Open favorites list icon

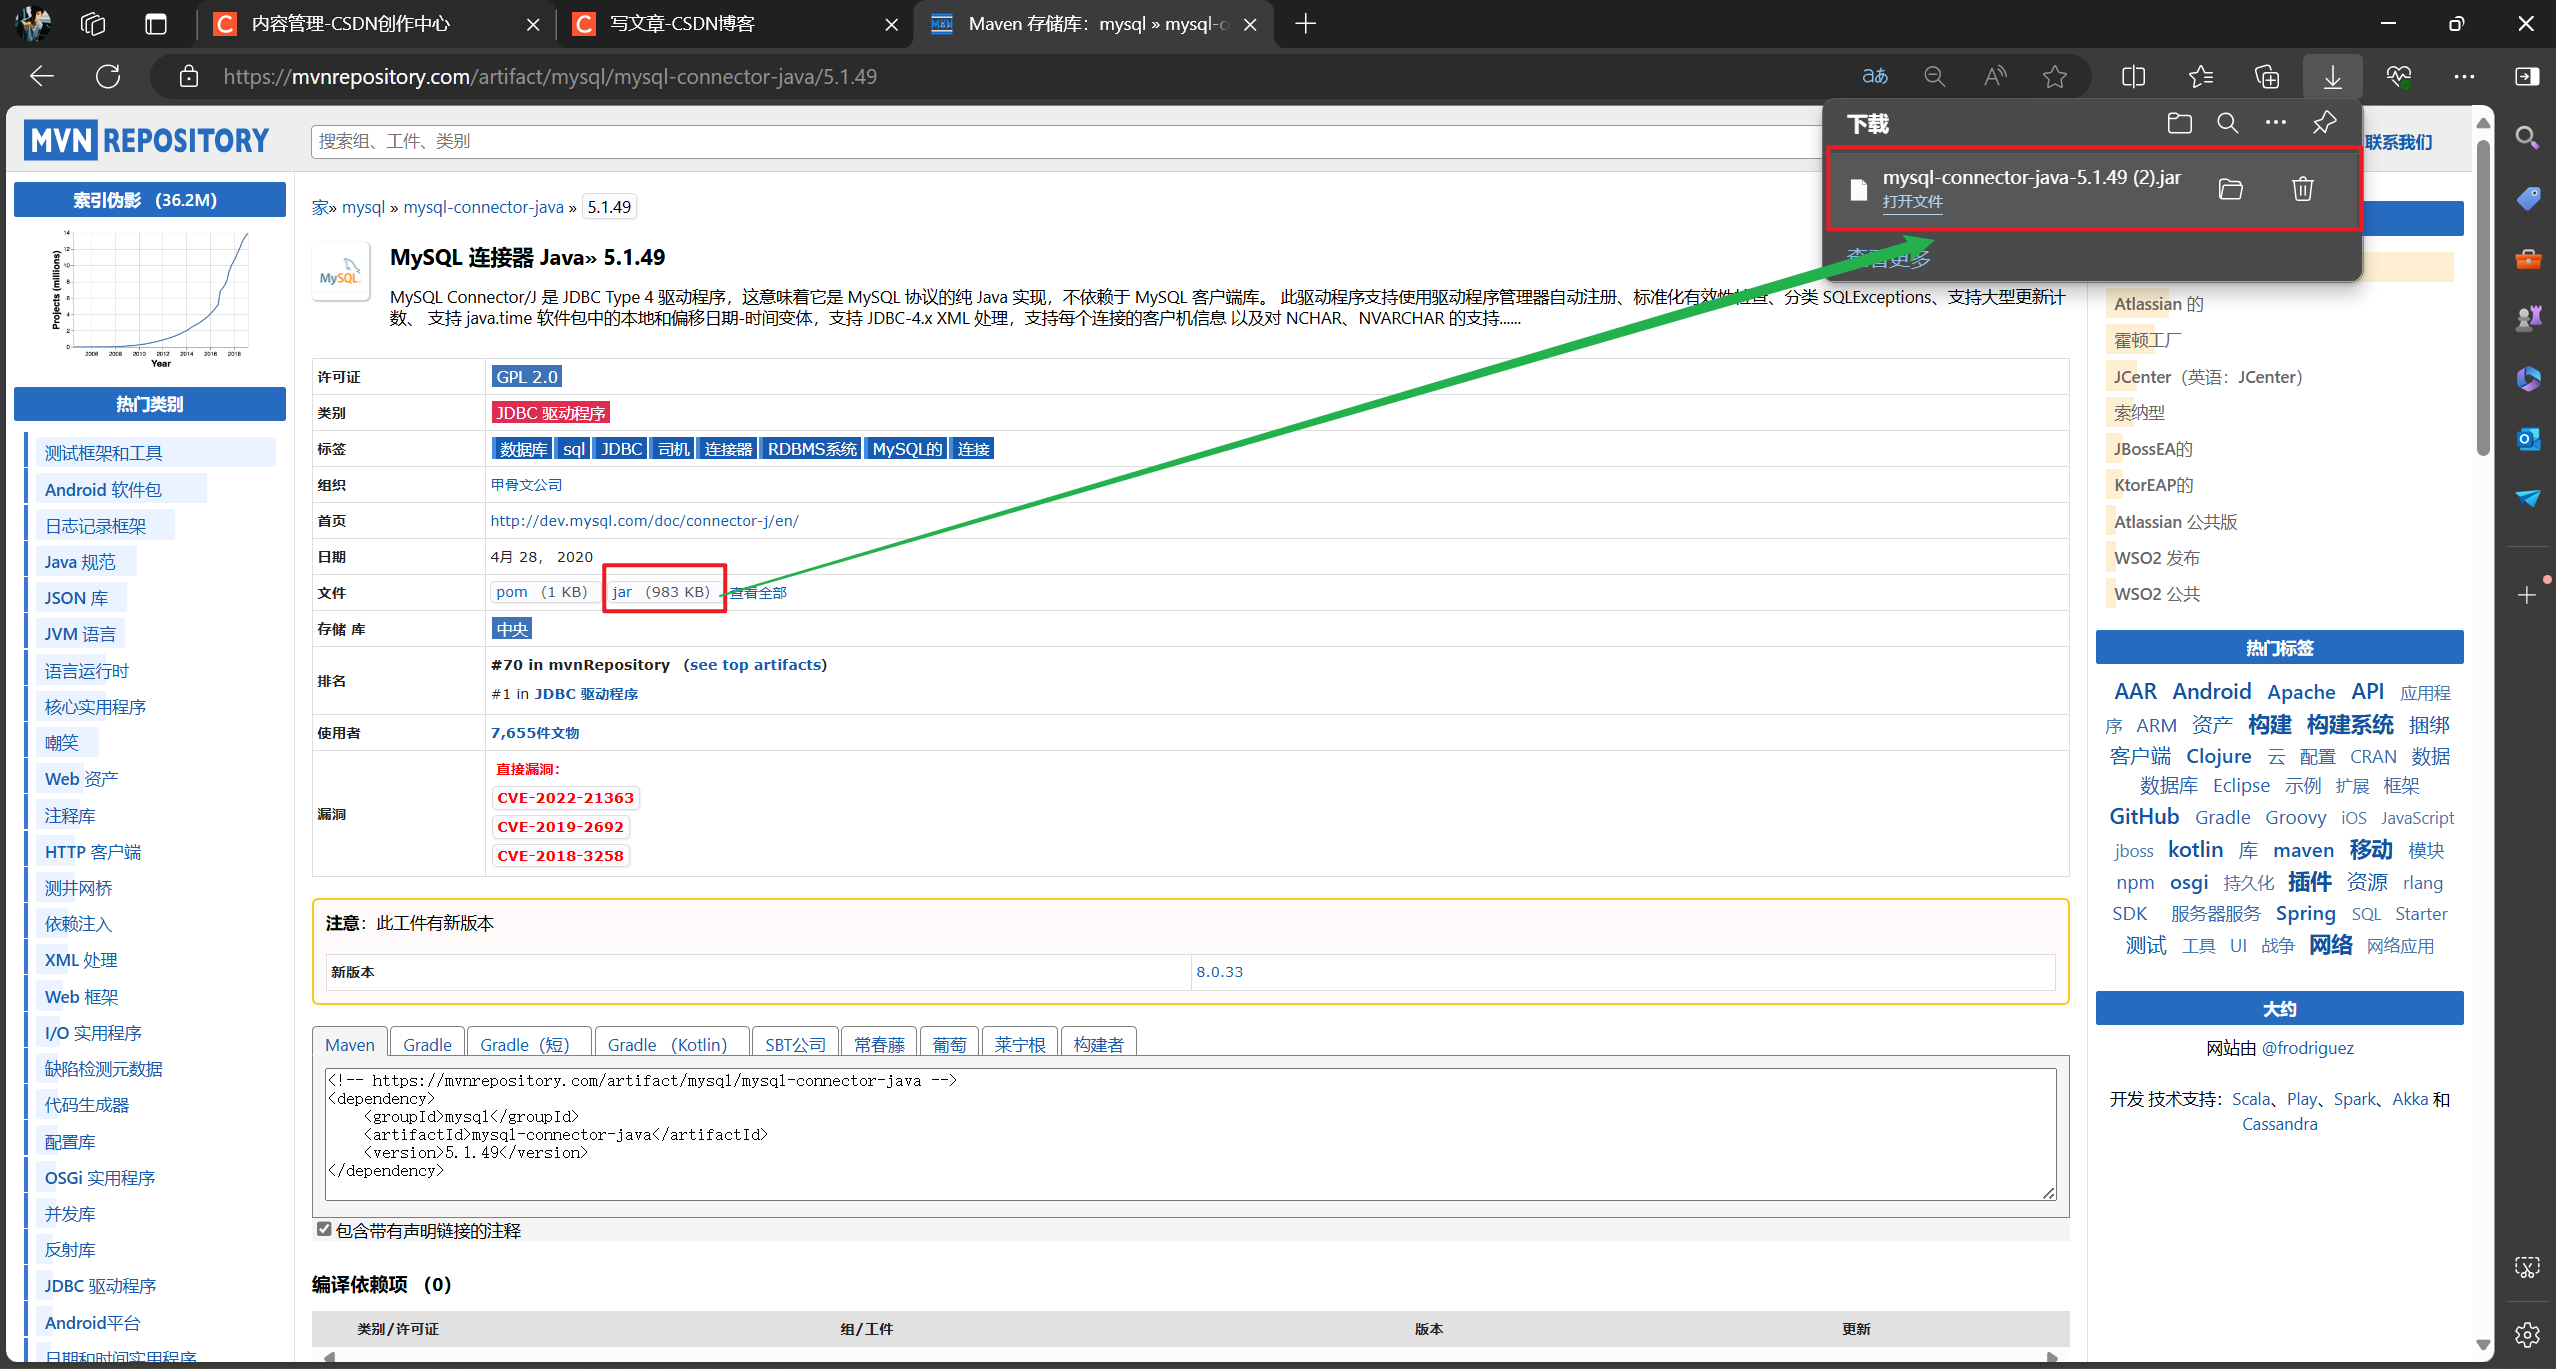click(x=2200, y=76)
